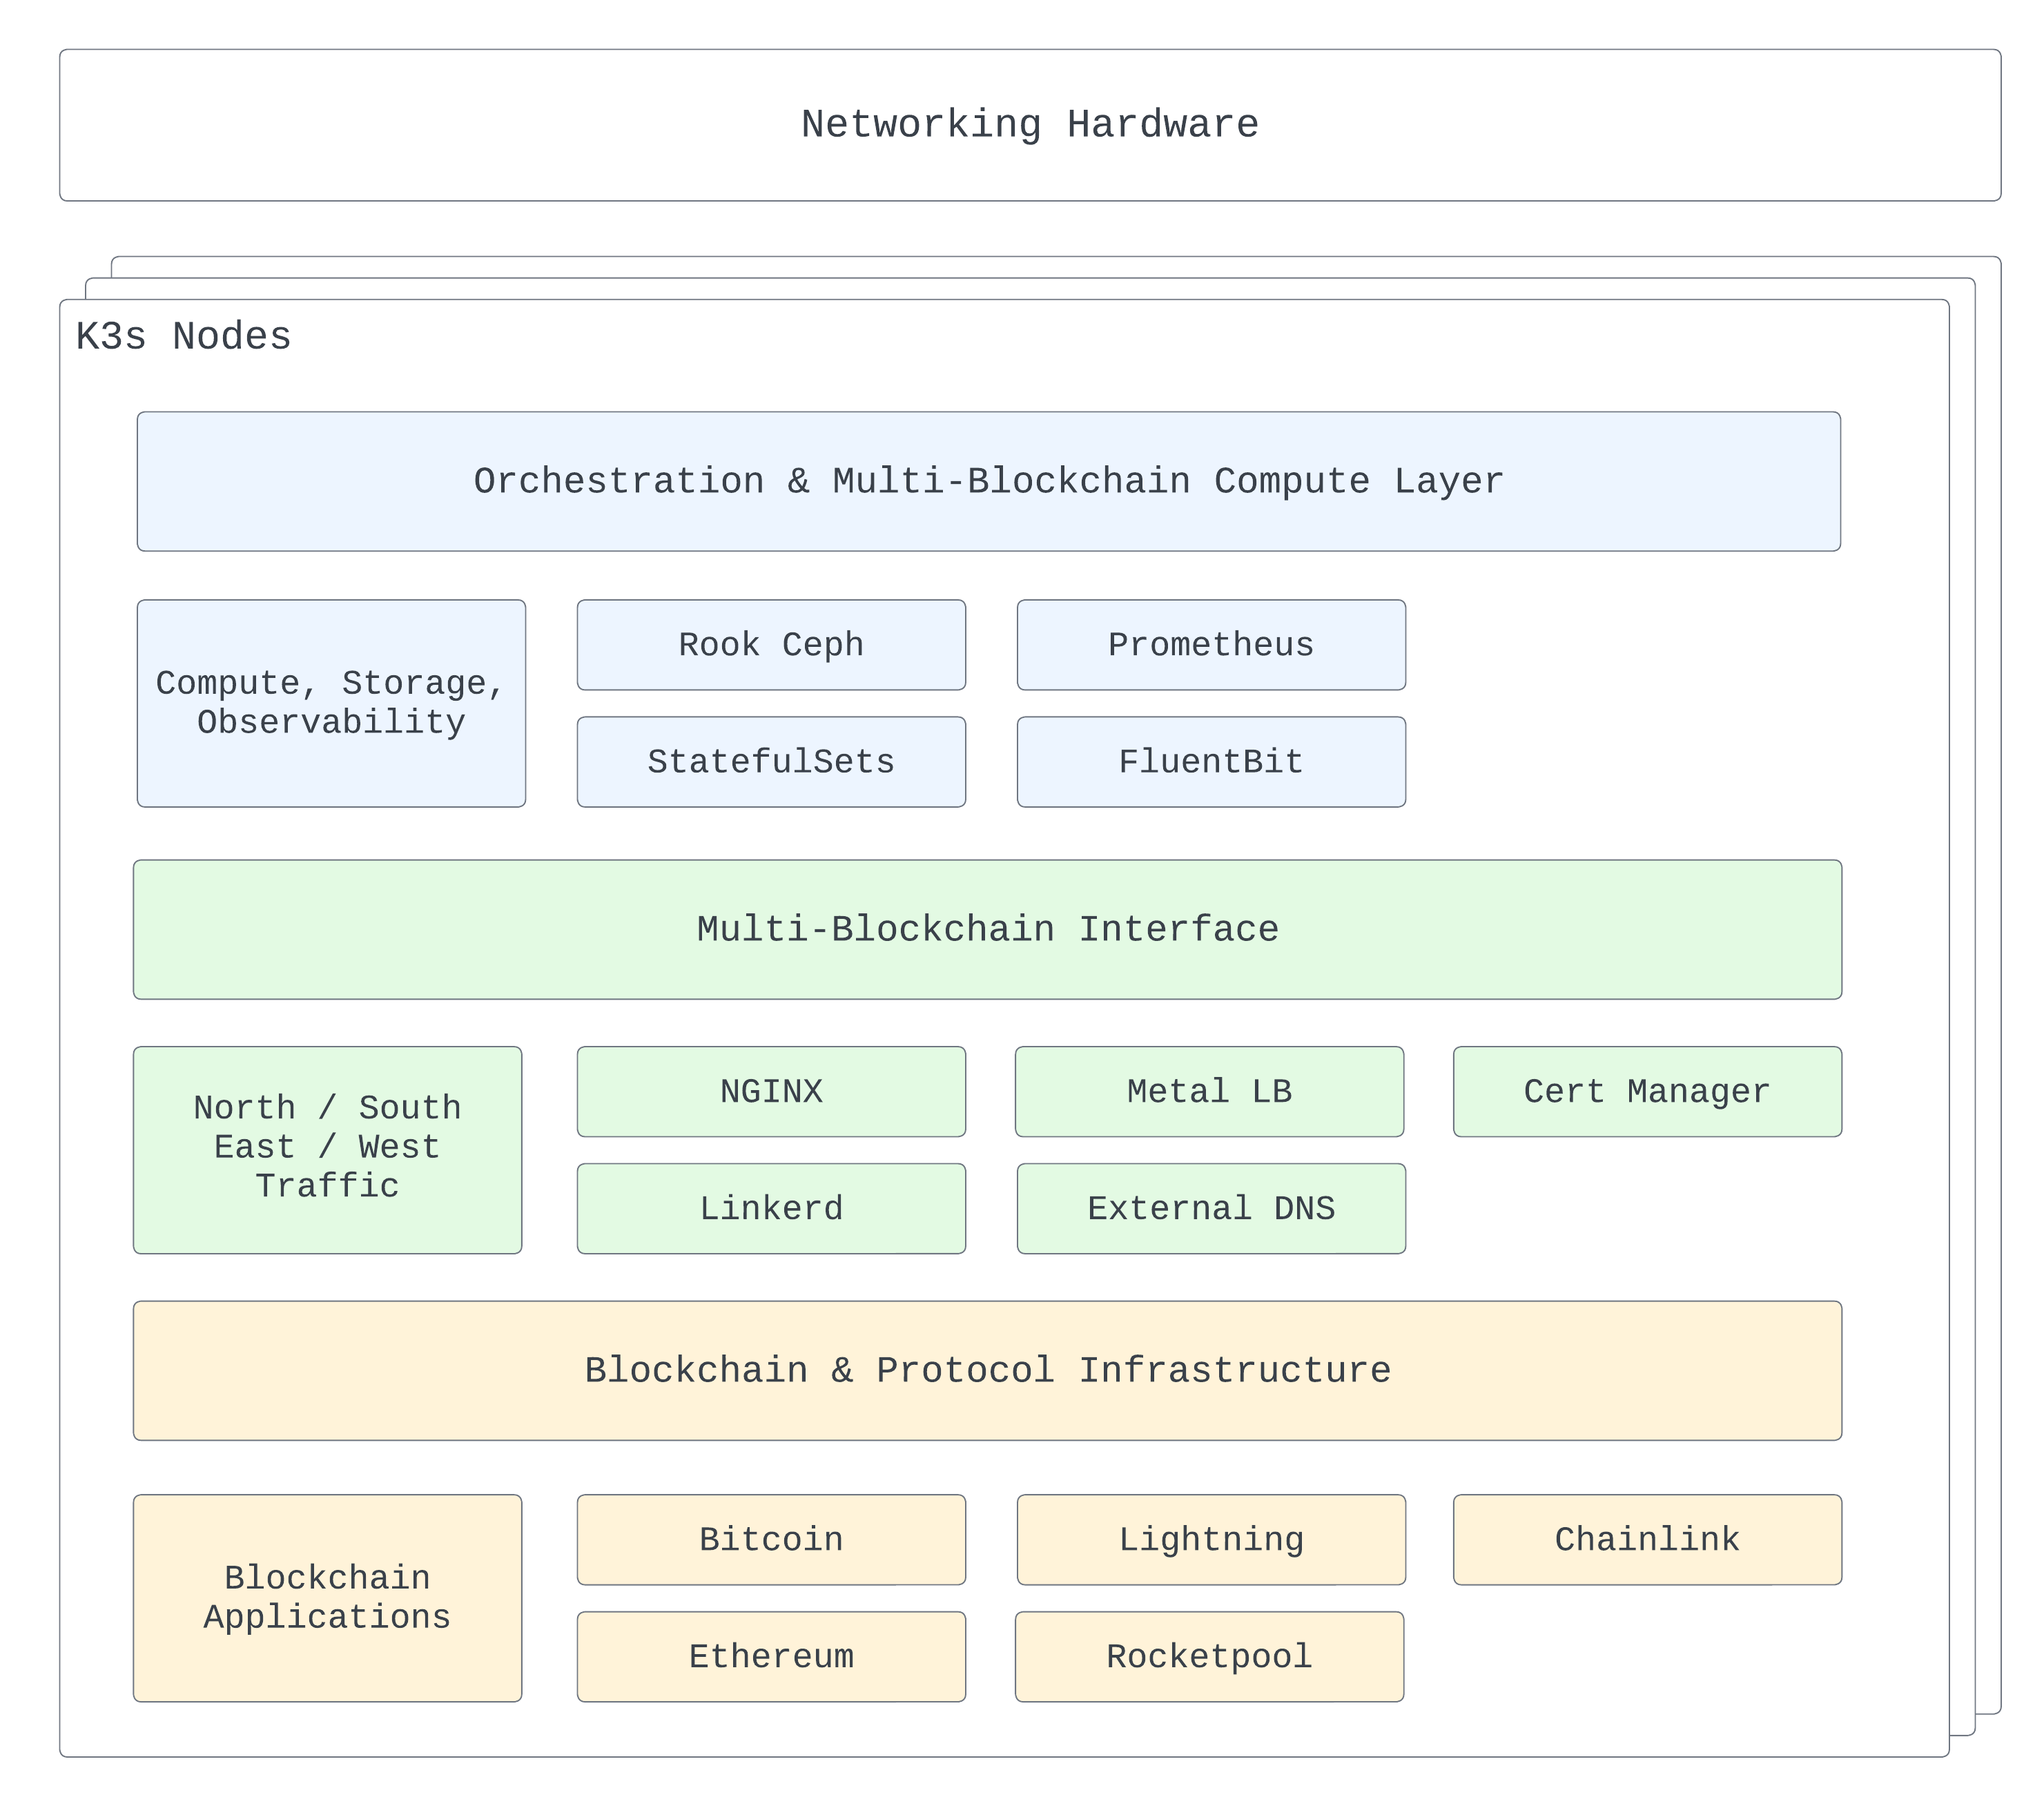
Task: Select the Blockchain Applications box
Action: 327,1598
